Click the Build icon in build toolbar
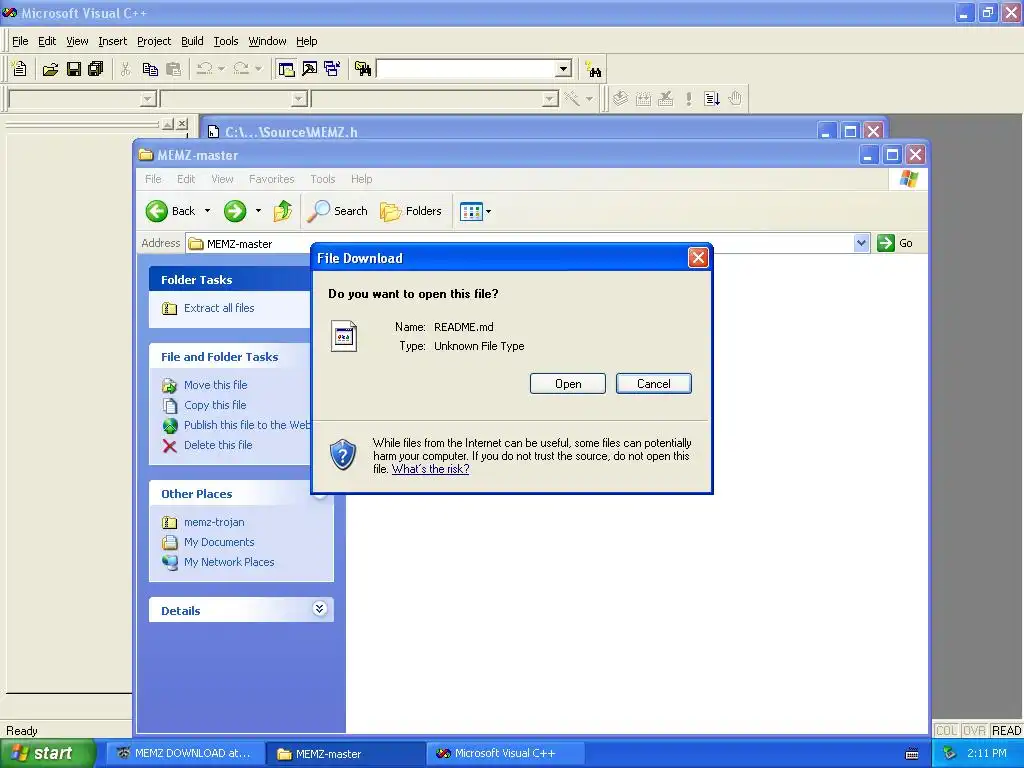 (x=643, y=99)
